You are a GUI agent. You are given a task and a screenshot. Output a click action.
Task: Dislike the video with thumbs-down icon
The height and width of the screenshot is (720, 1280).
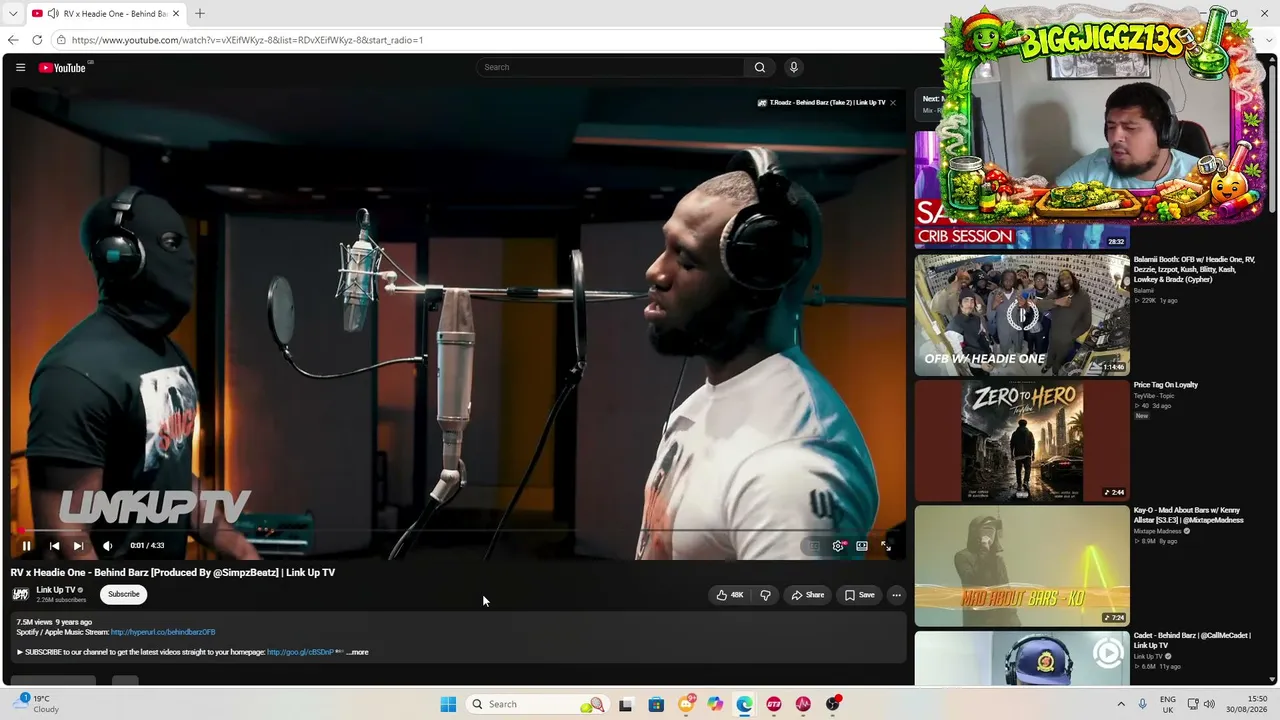[x=765, y=595]
